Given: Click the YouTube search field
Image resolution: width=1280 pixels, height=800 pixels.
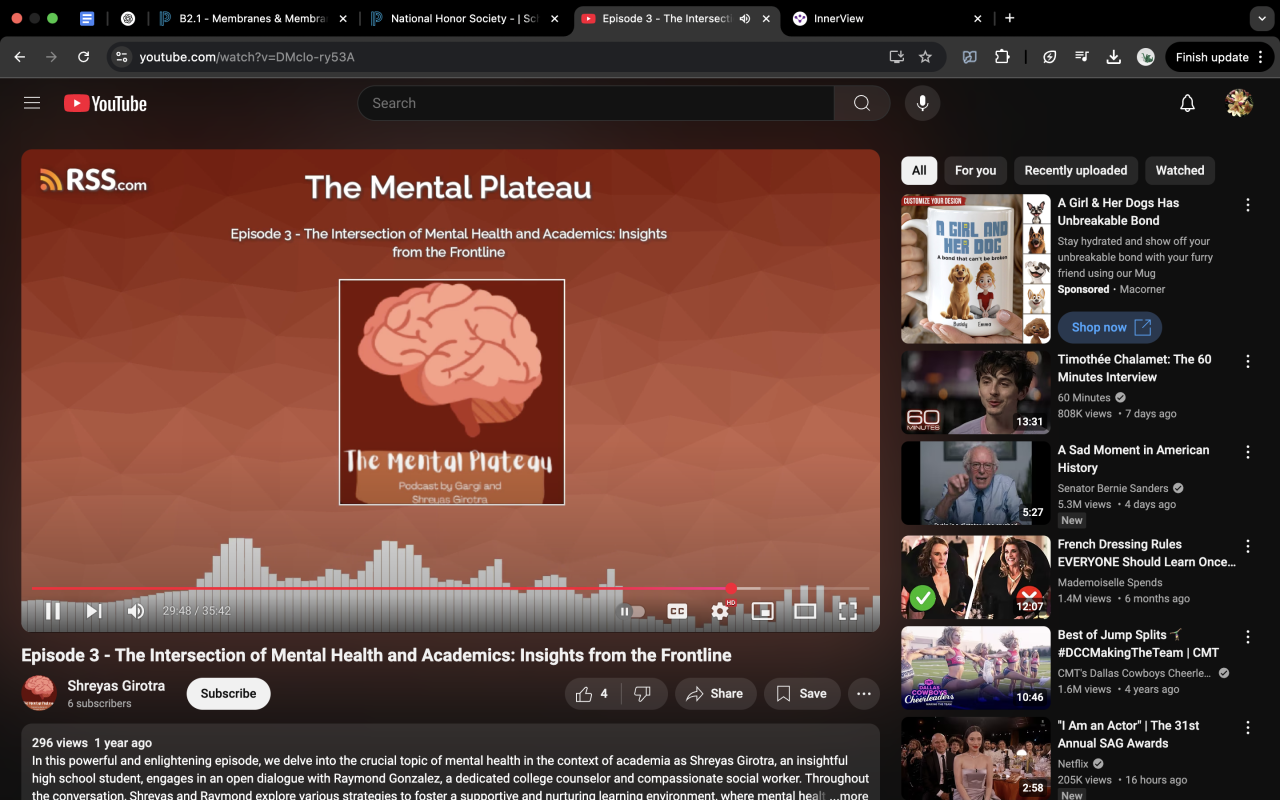Looking at the screenshot, I should point(596,103).
